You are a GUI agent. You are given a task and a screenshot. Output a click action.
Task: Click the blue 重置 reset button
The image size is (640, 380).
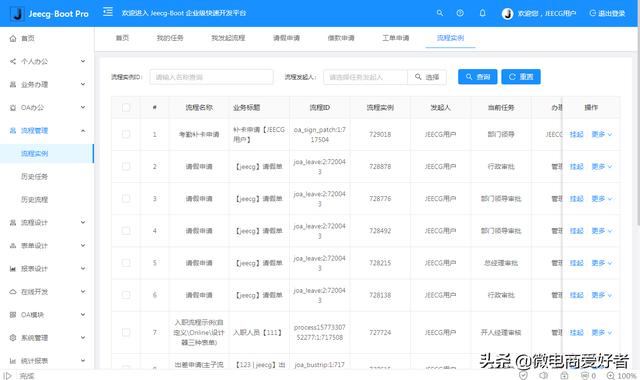(521, 77)
